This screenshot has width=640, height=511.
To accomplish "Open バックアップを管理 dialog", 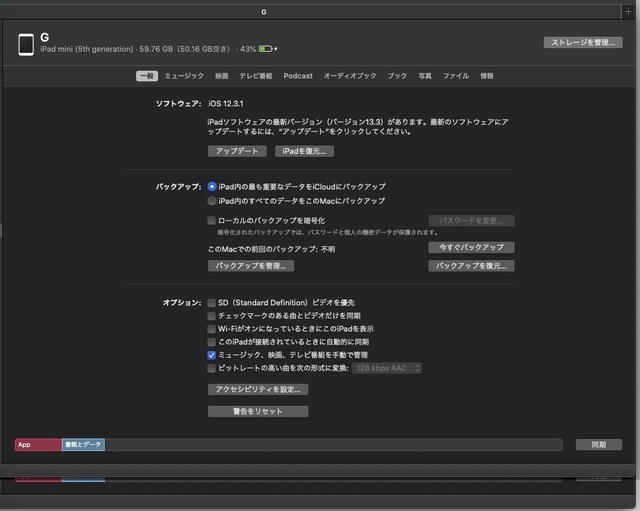I will (251, 266).
